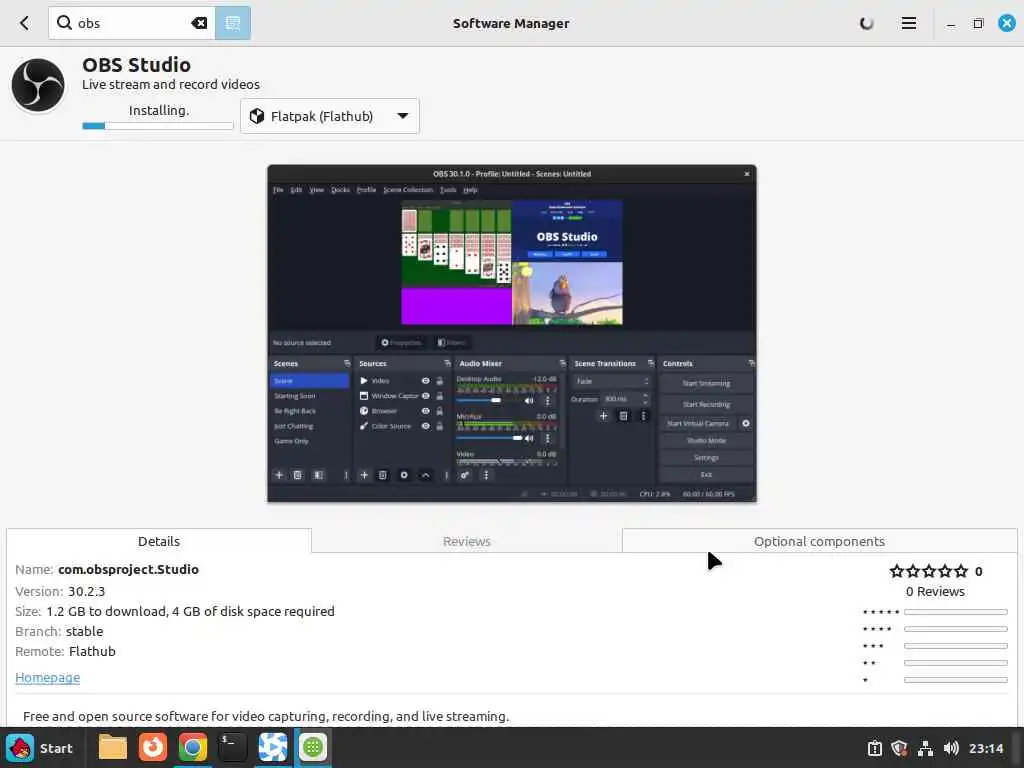Click the OBS Studio app logo
The image size is (1024, 768).
[x=38, y=85]
